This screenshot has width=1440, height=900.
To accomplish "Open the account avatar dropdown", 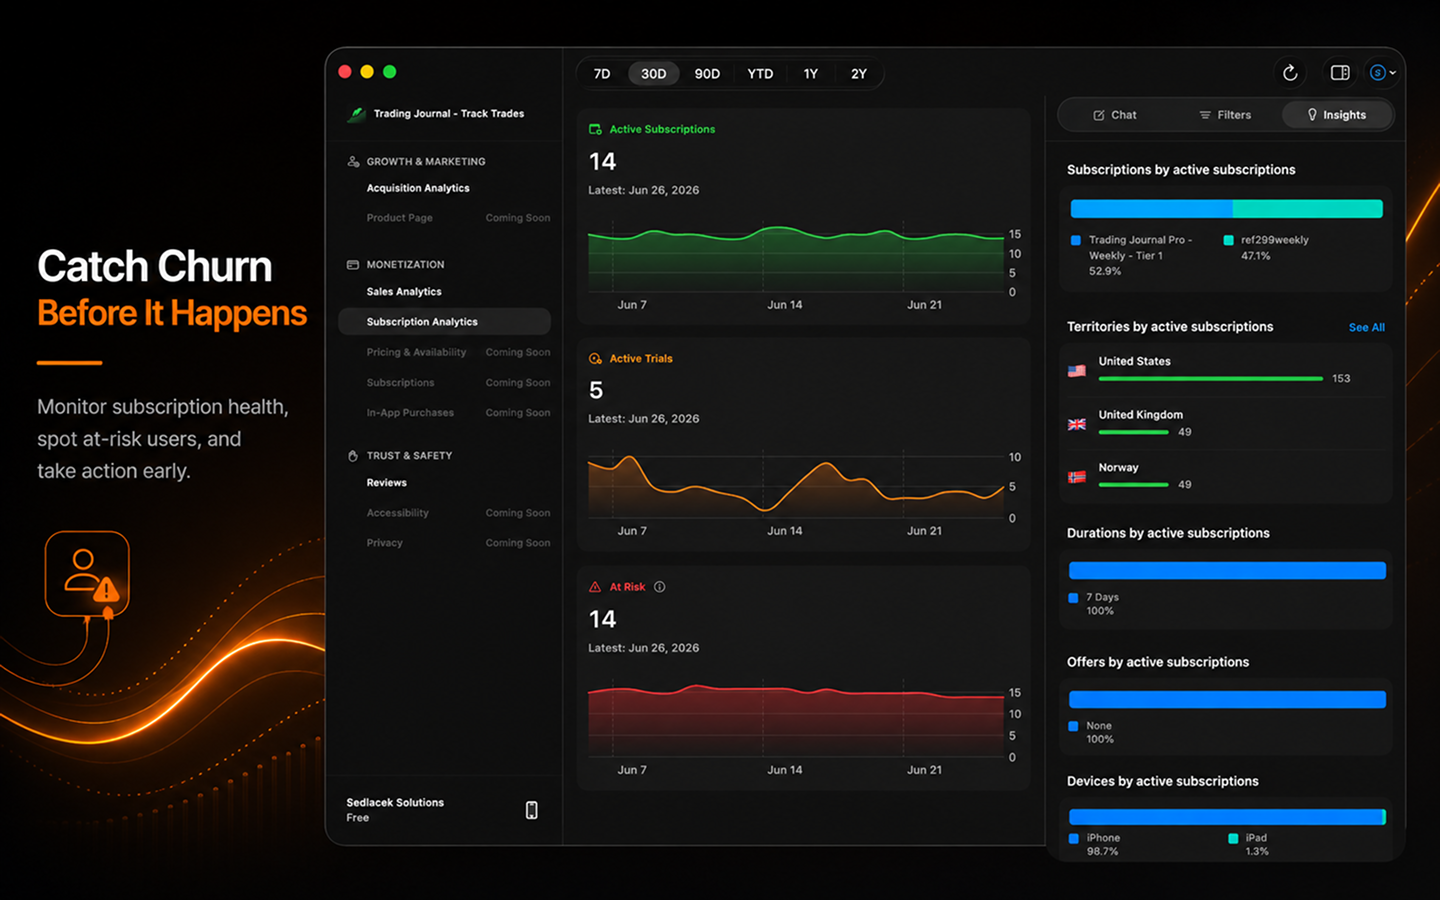I will 1382,73.
